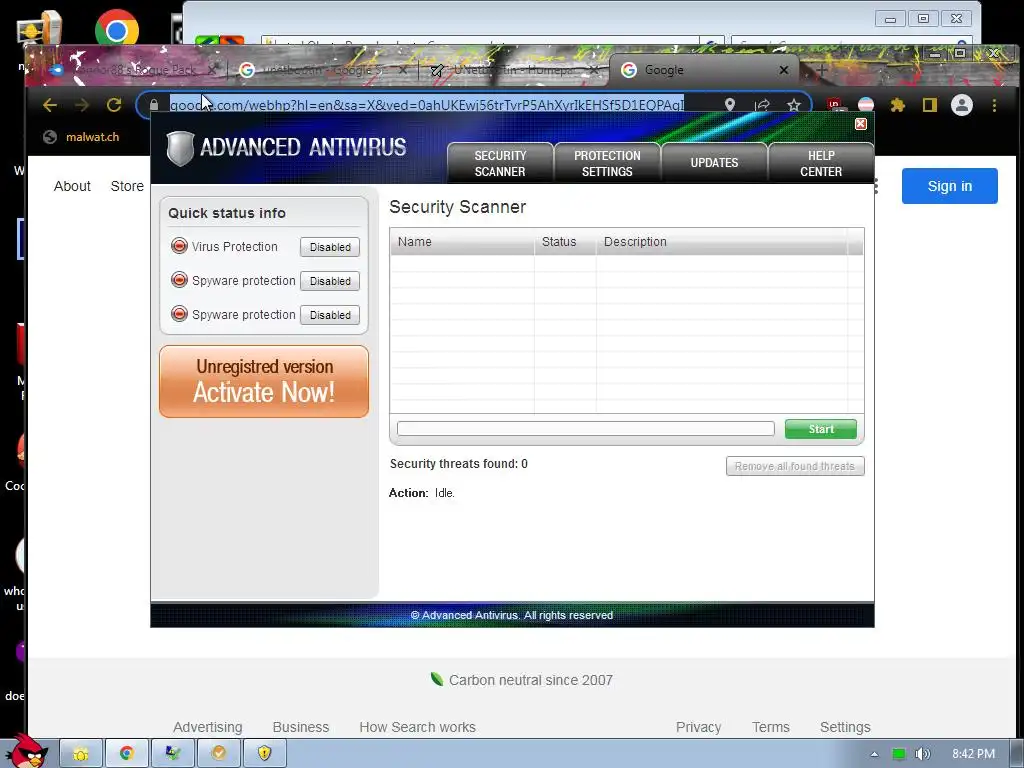
Task: Open the Settings footer menu
Action: [x=845, y=727]
